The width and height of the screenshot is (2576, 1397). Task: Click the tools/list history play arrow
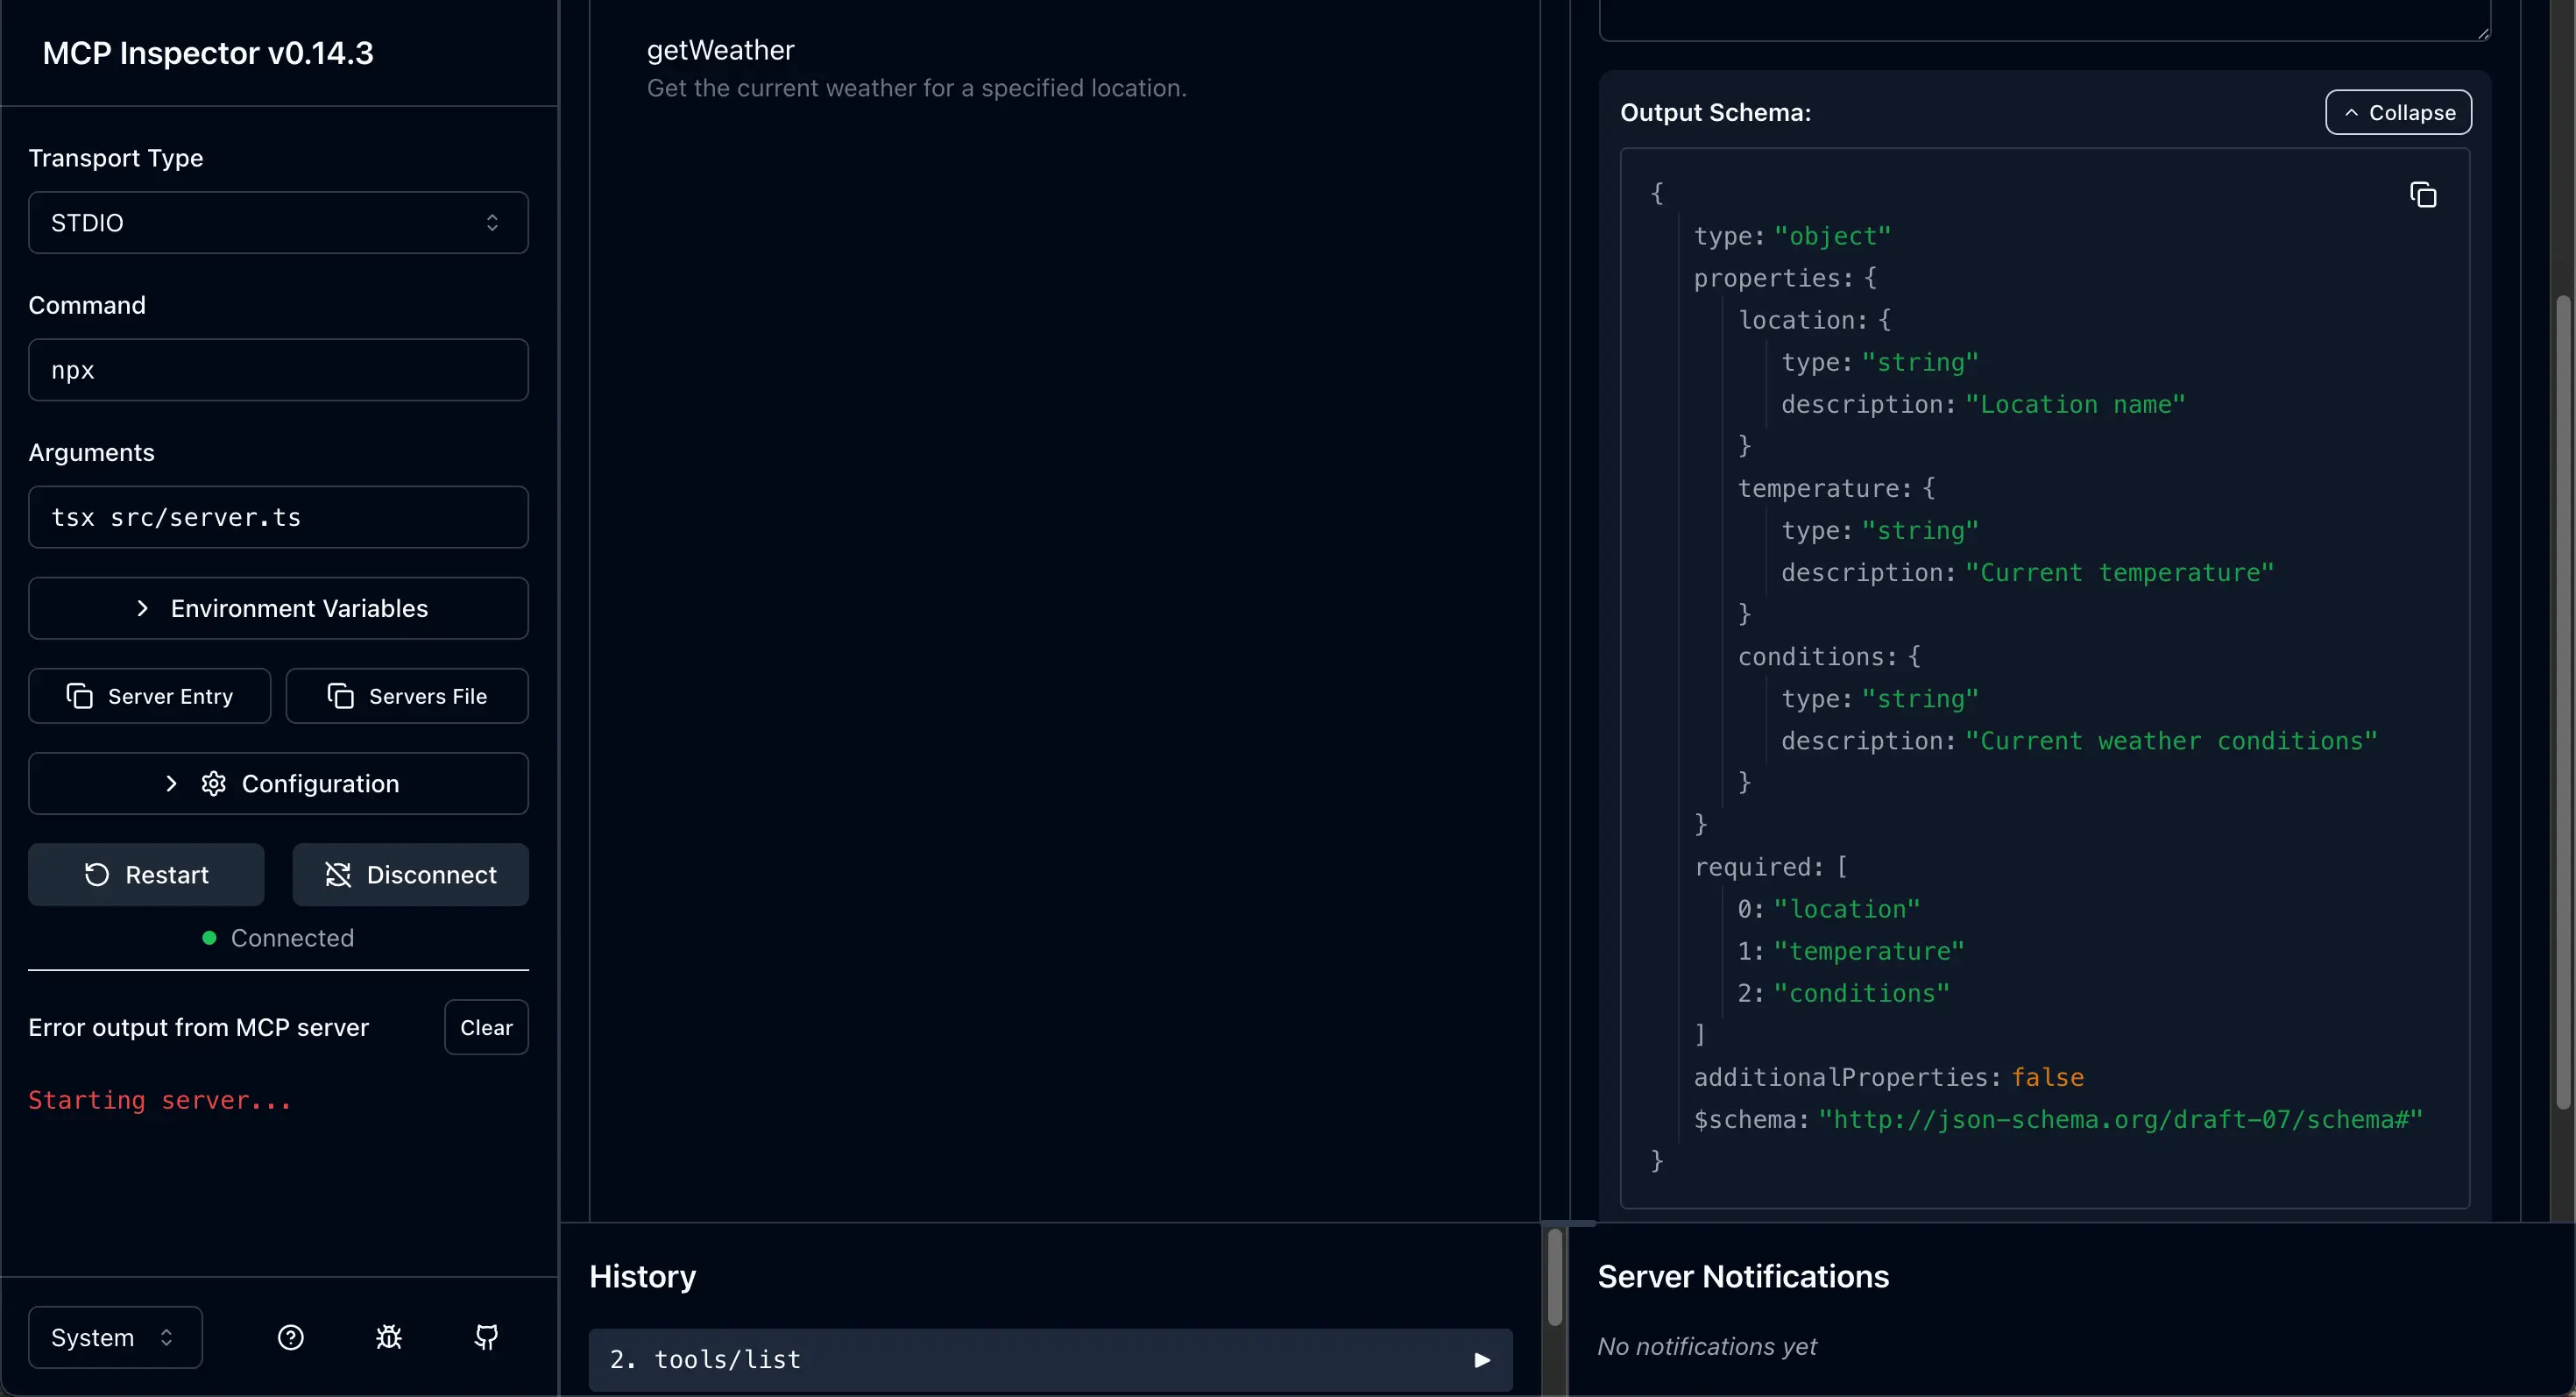pos(1482,1360)
